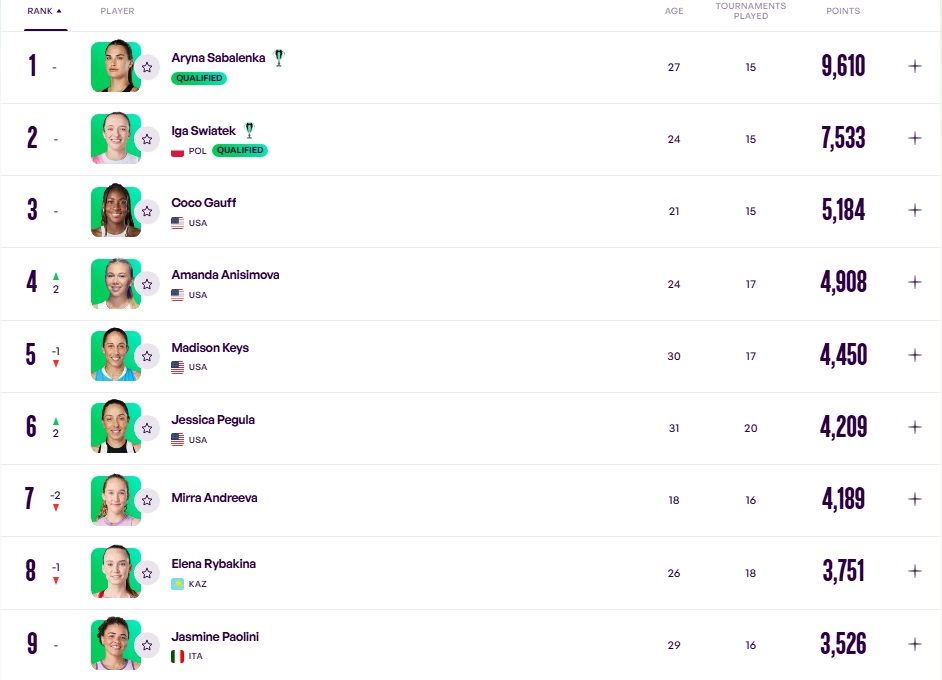Image resolution: width=942 pixels, height=680 pixels.
Task: Click the star icon next to Jasmine Paolini
Action: pyautogui.click(x=147, y=645)
